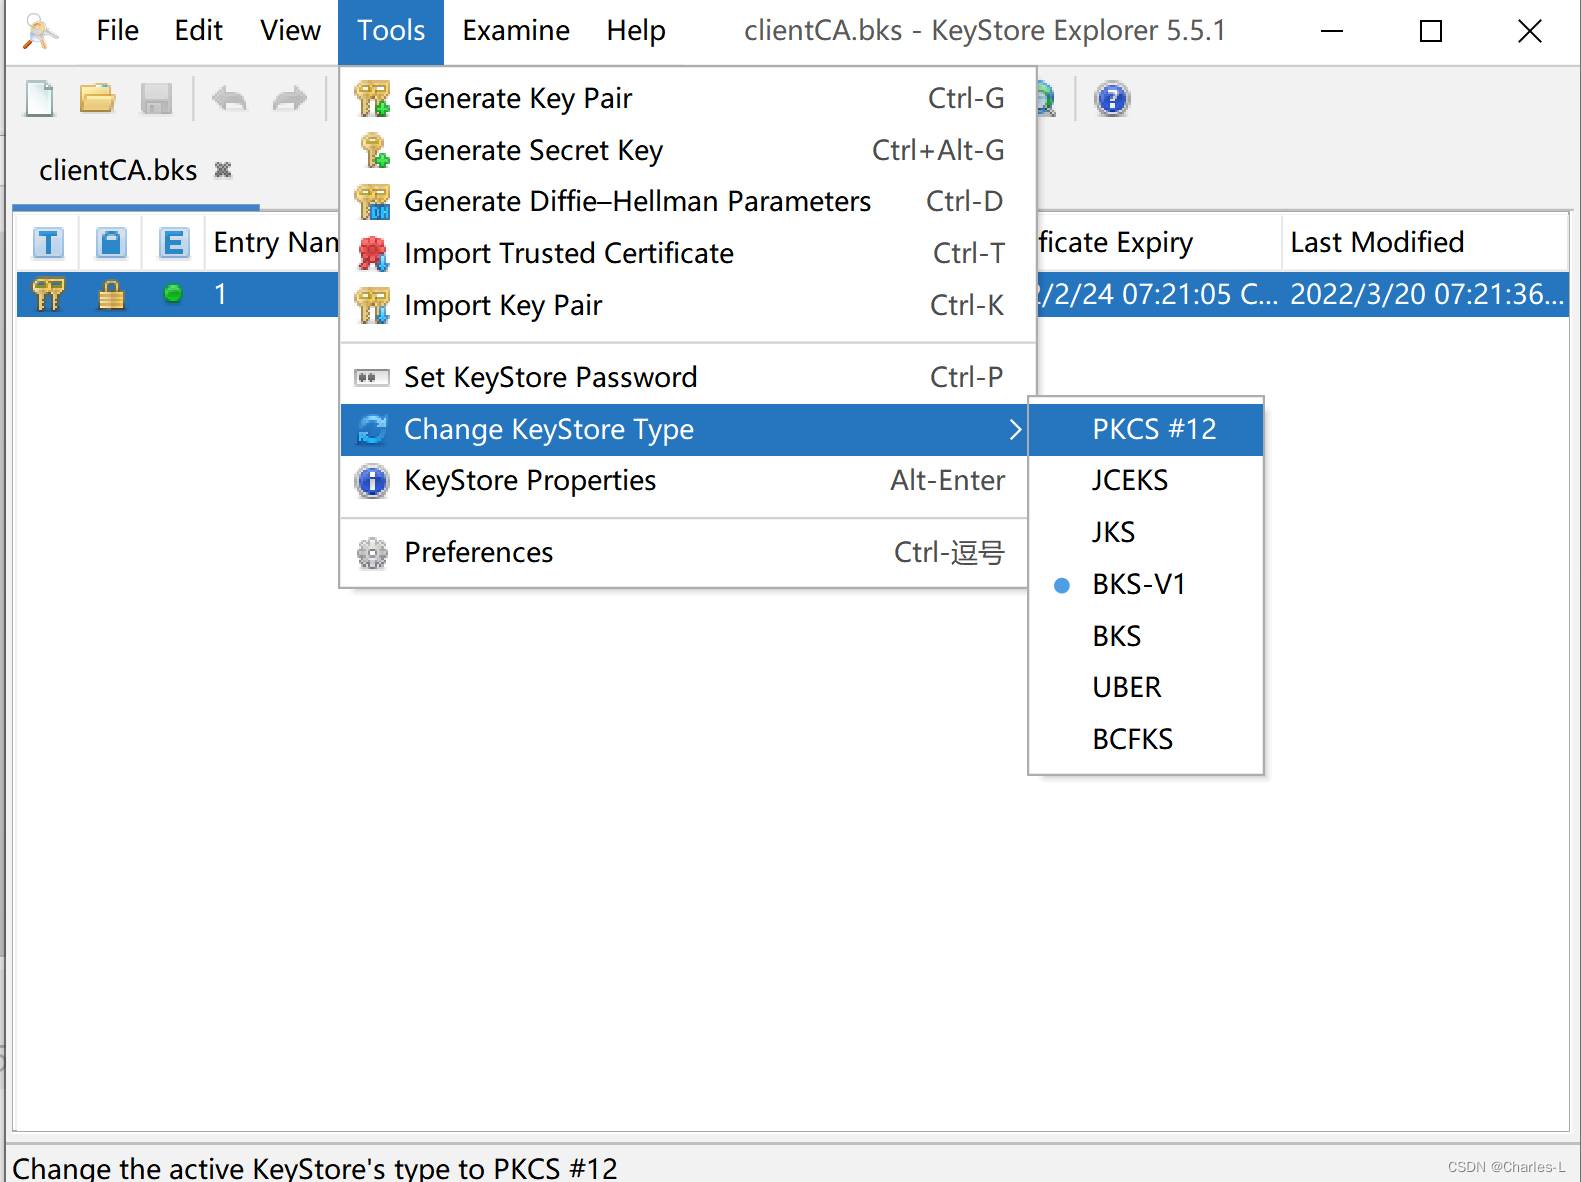Choose Import Trusted Certificate entry

(688, 253)
